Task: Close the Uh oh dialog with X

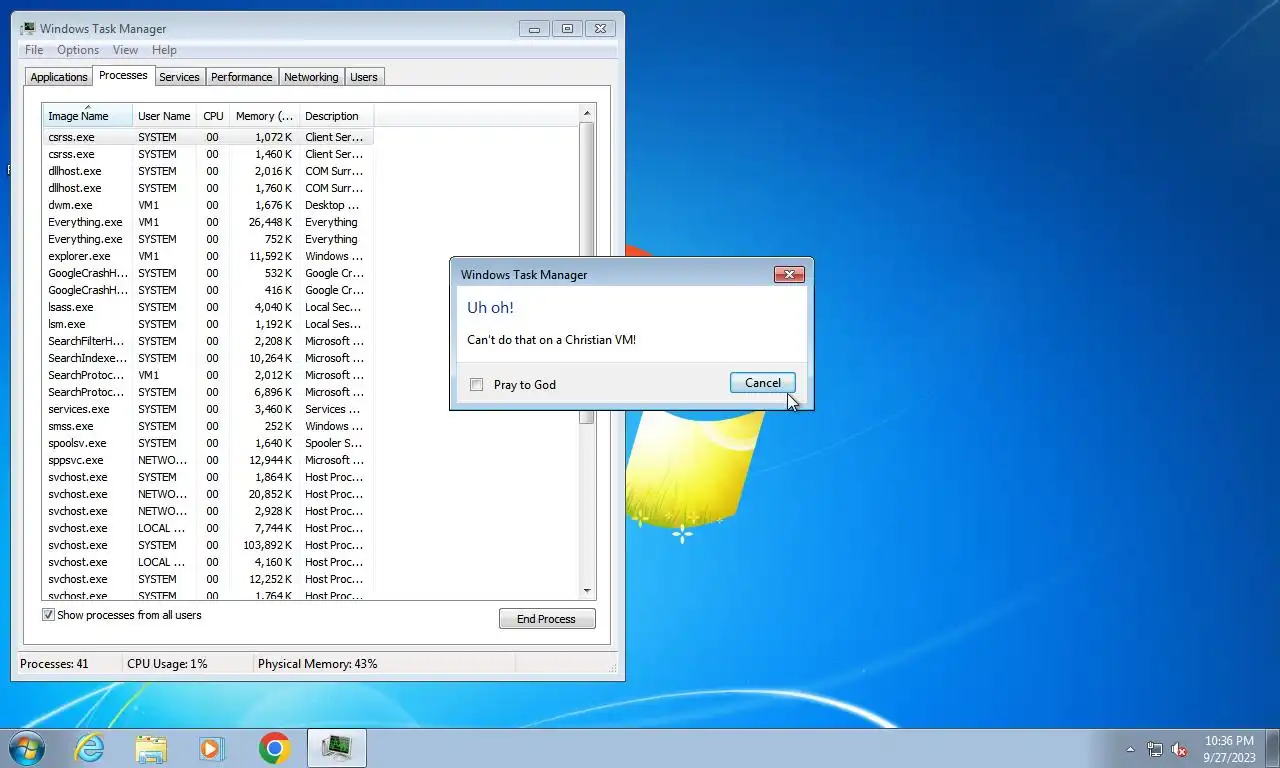Action: coord(789,274)
